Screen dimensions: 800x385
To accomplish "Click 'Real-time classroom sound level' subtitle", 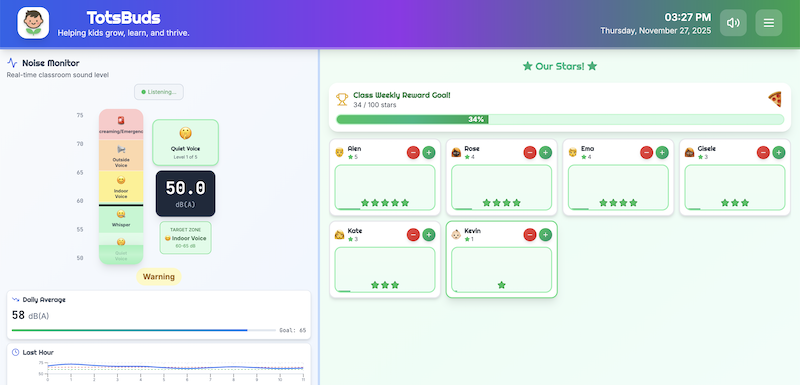I will [58, 75].
